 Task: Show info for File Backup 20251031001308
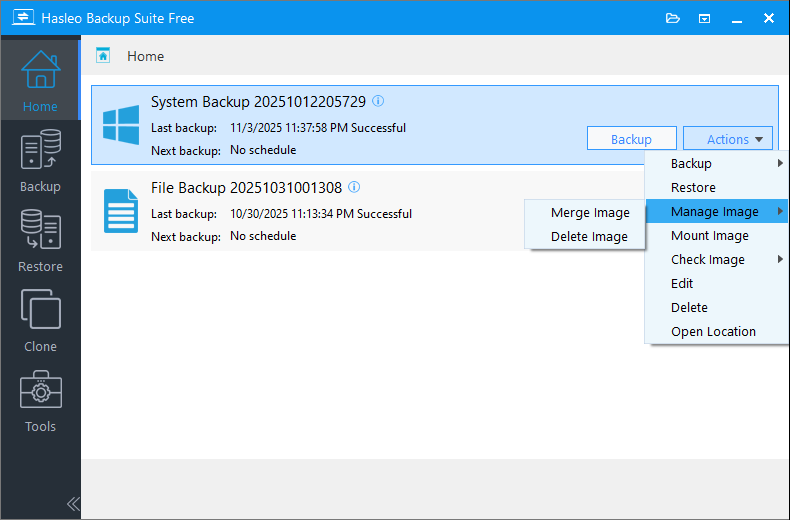tap(354, 187)
